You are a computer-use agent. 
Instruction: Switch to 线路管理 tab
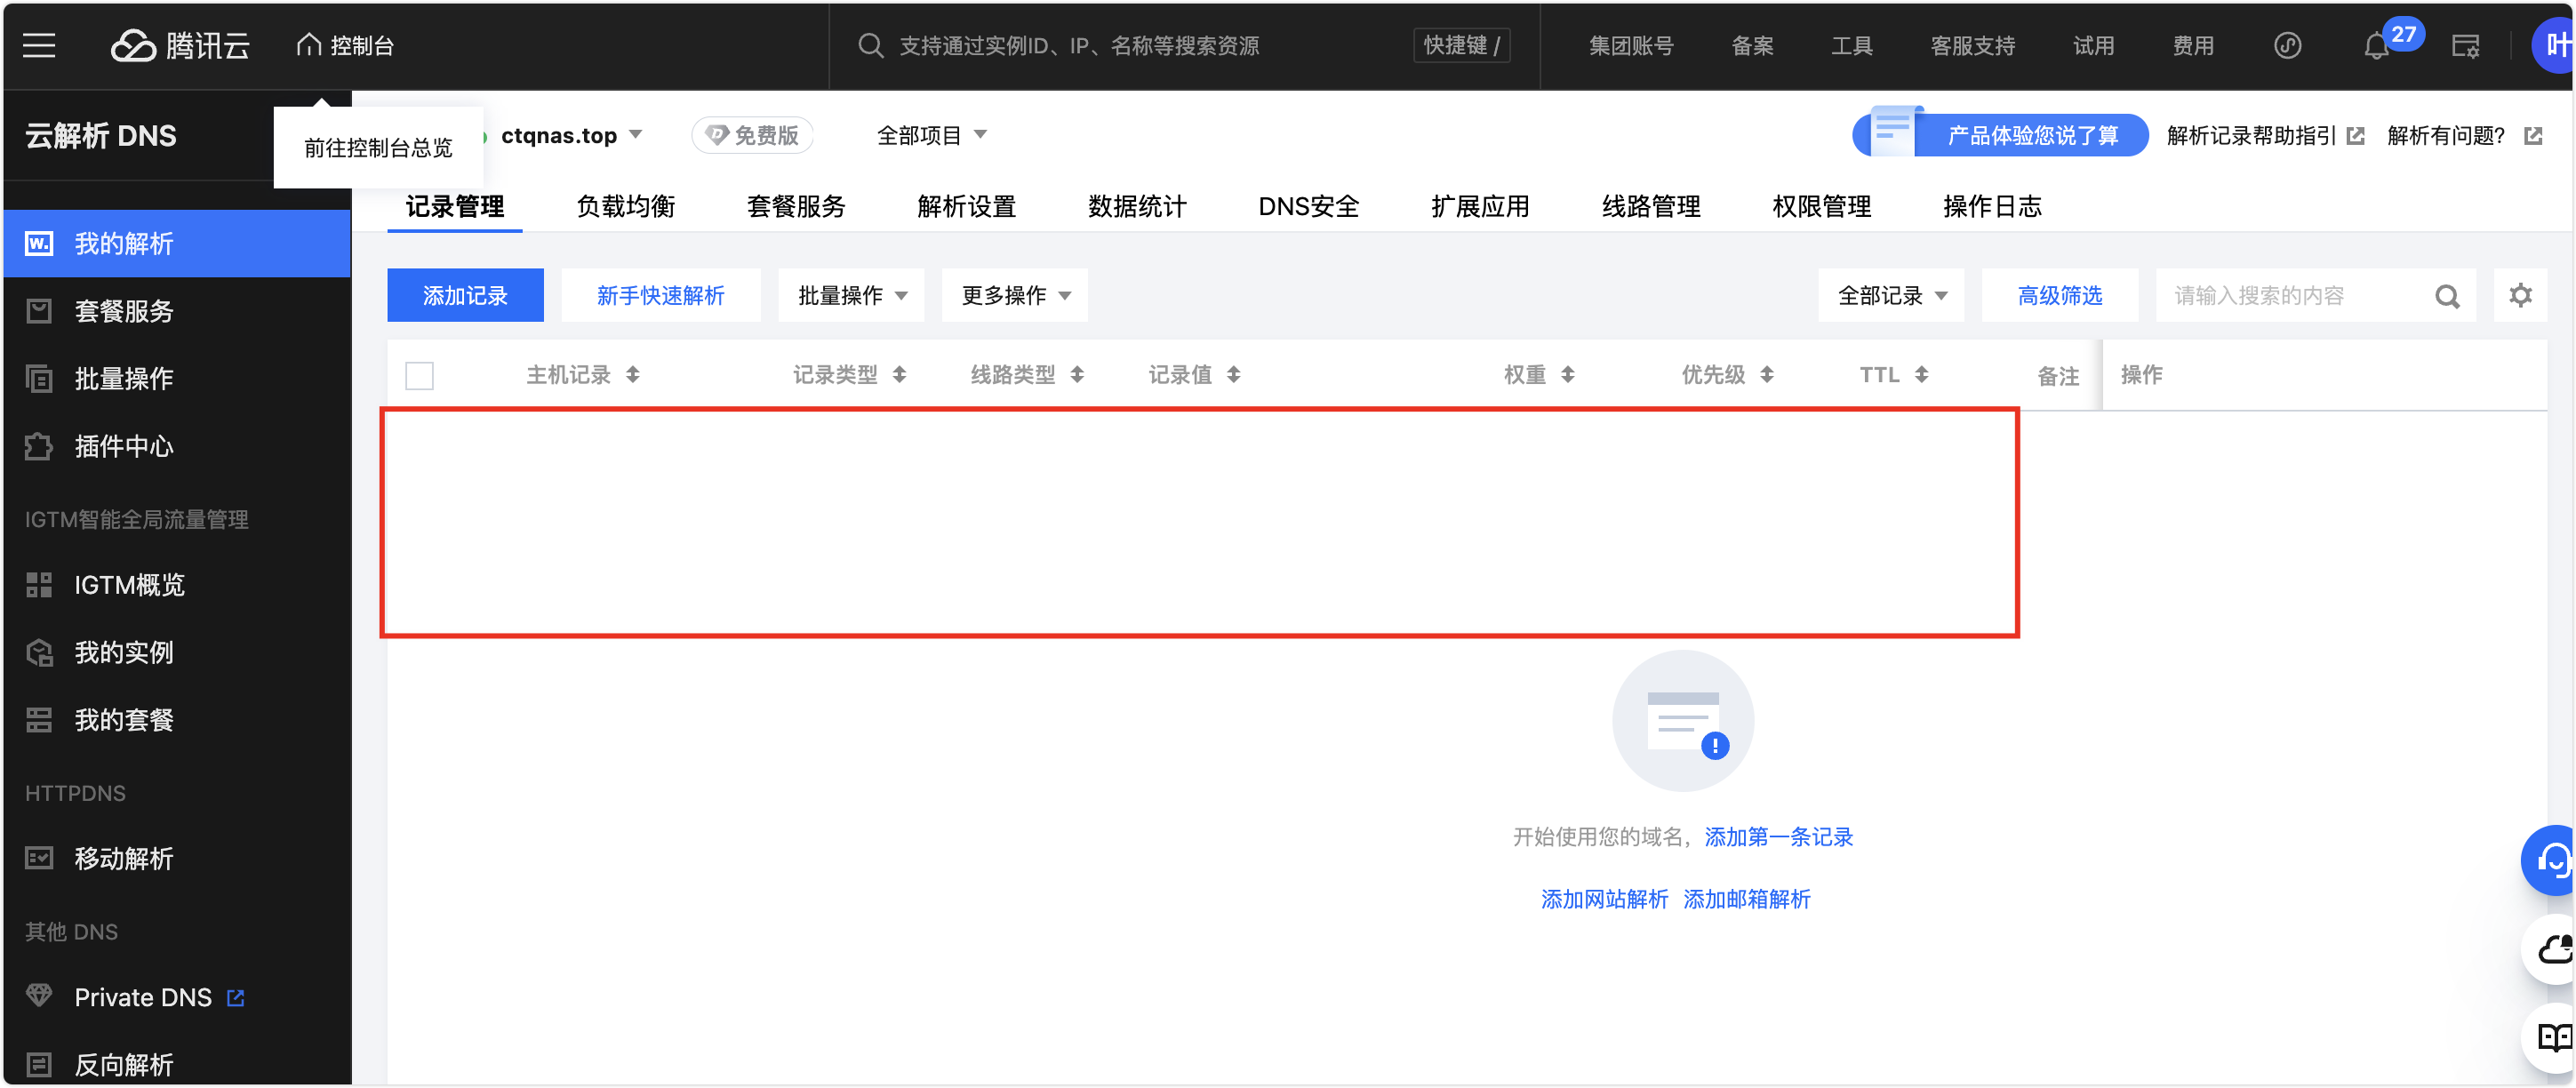tap(1651, 206)
